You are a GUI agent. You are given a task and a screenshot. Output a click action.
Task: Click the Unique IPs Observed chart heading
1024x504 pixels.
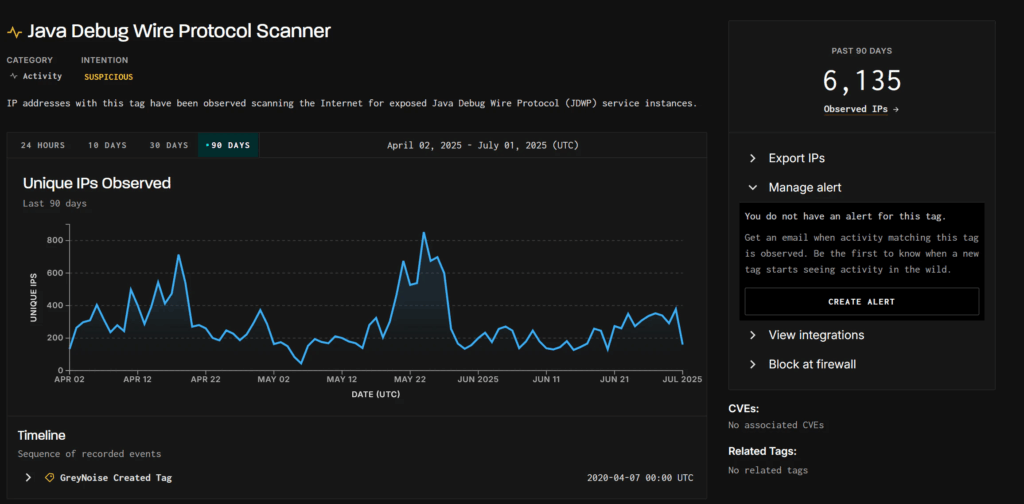click(97, 183)
